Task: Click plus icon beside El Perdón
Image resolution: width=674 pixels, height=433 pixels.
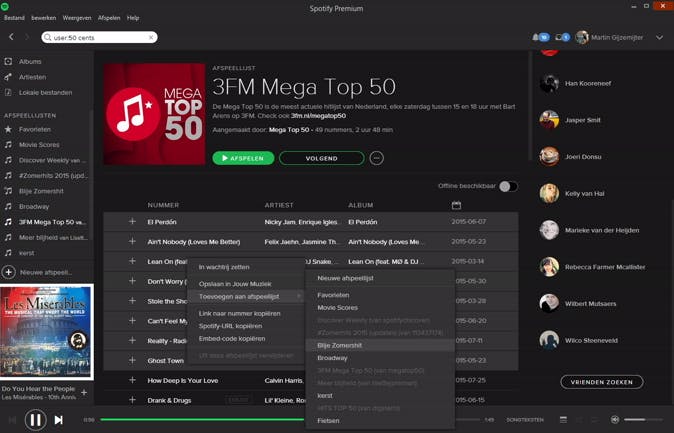Action: (132, 222)
